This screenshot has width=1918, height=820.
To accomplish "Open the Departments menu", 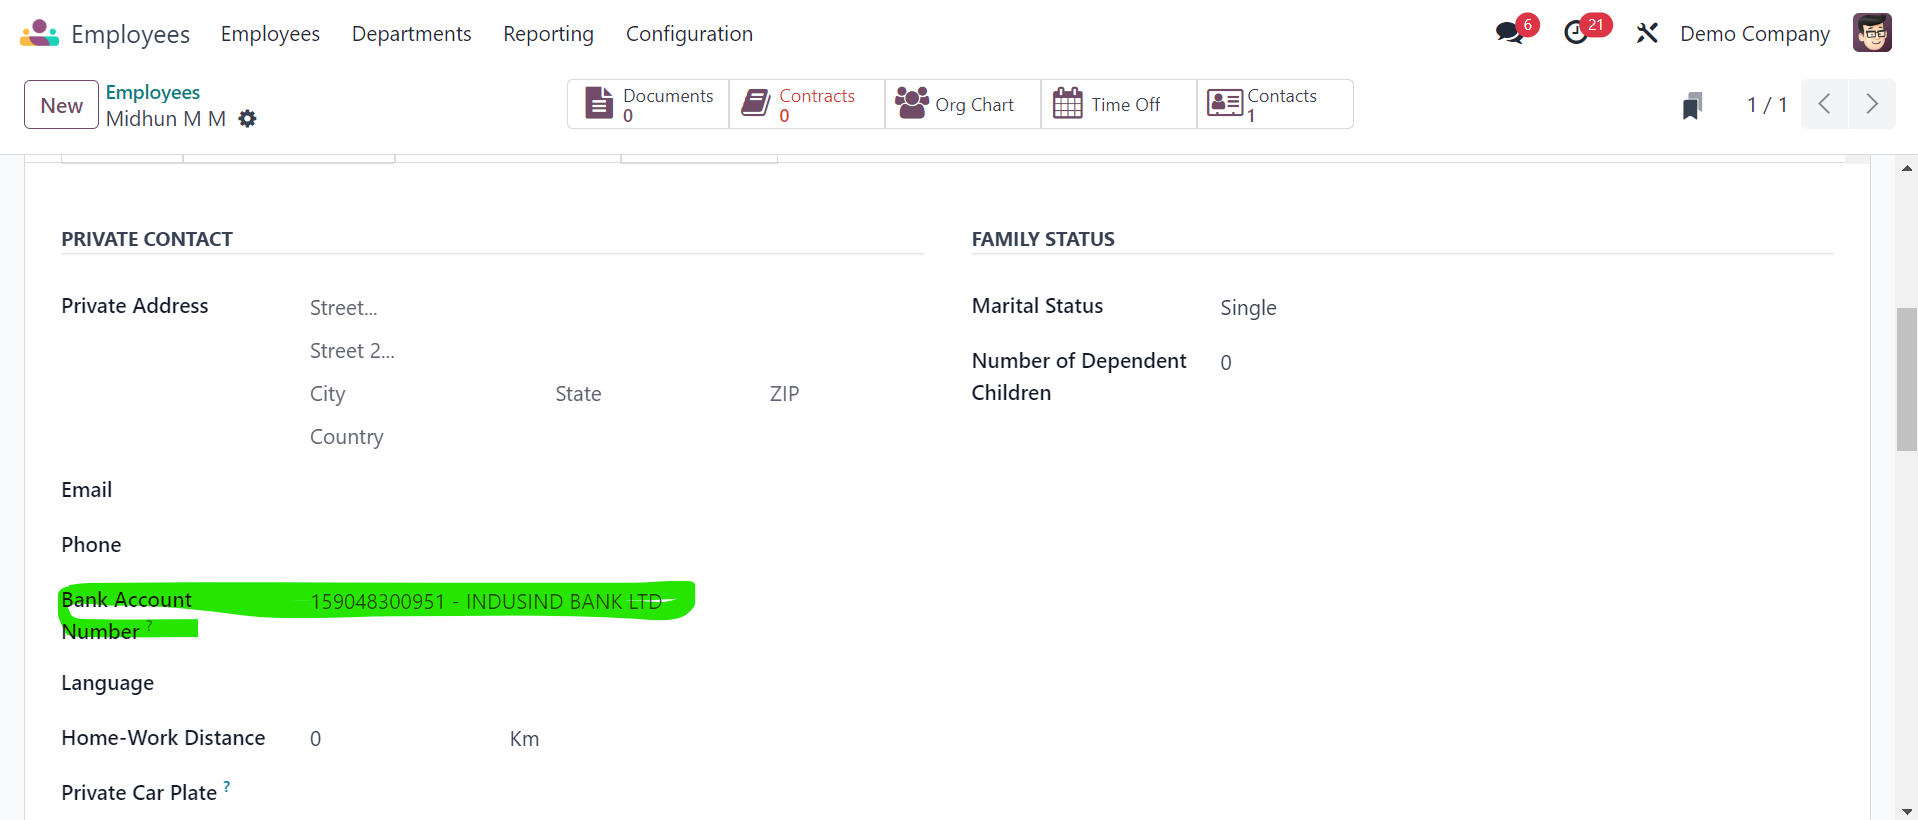I will coord(411,34).
